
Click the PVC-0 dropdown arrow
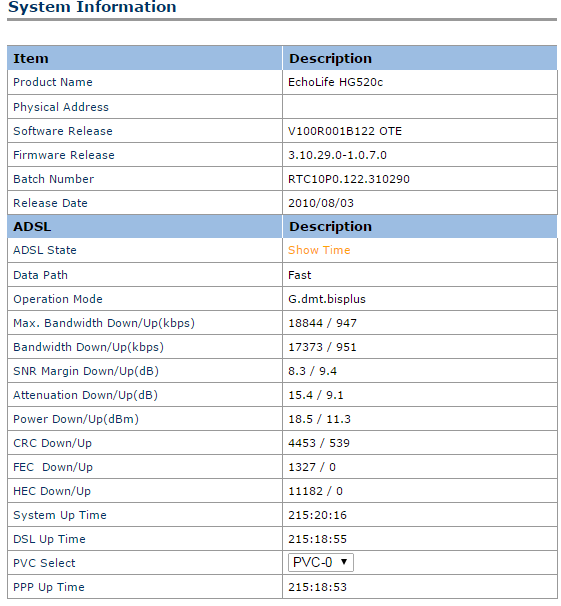[344, 562]
